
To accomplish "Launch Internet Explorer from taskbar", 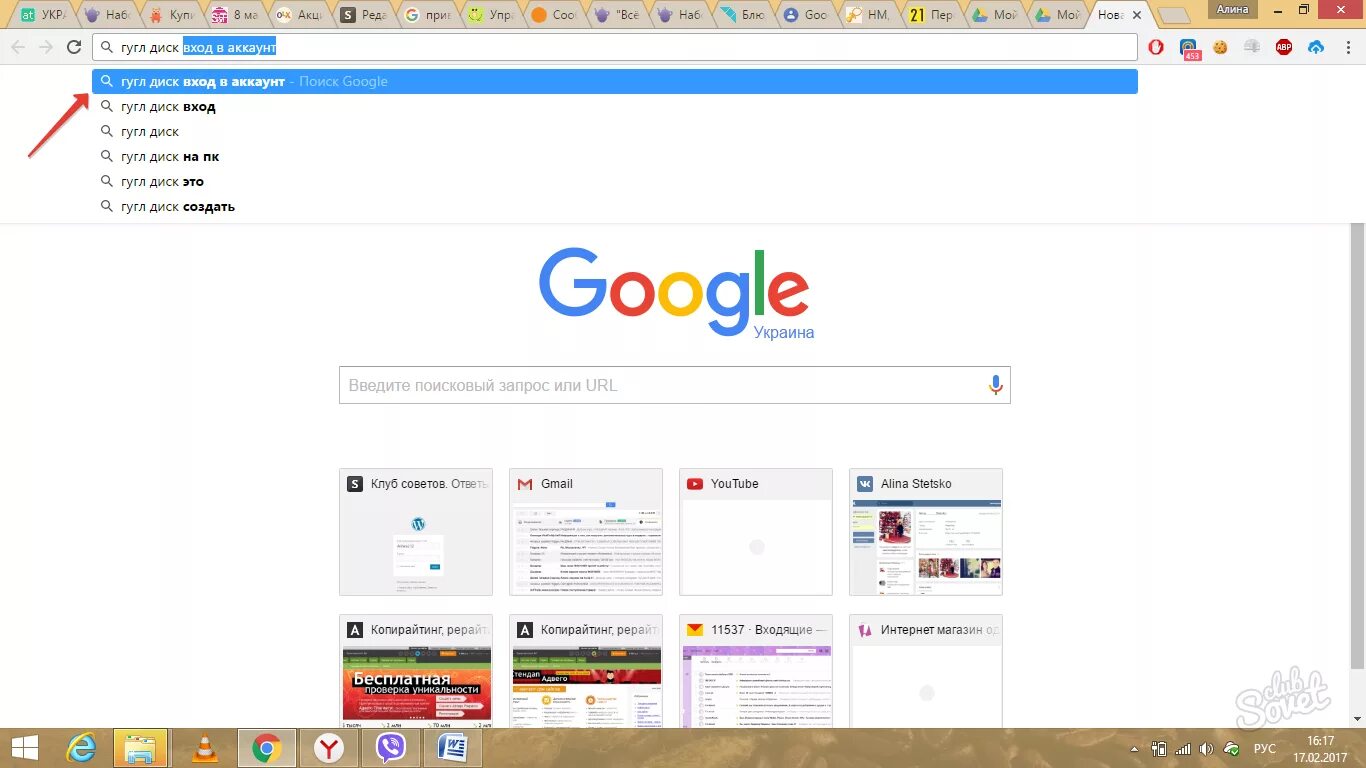I will 80,748.
